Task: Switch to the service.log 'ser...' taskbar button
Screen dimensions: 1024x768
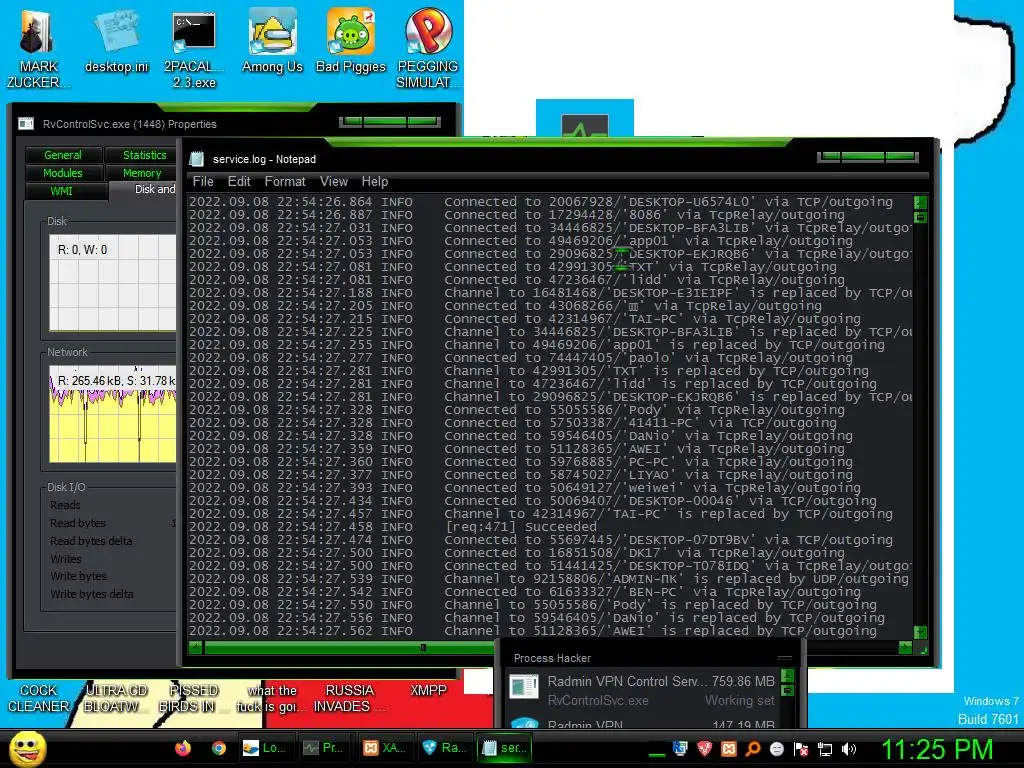Action: coord(504,748)
